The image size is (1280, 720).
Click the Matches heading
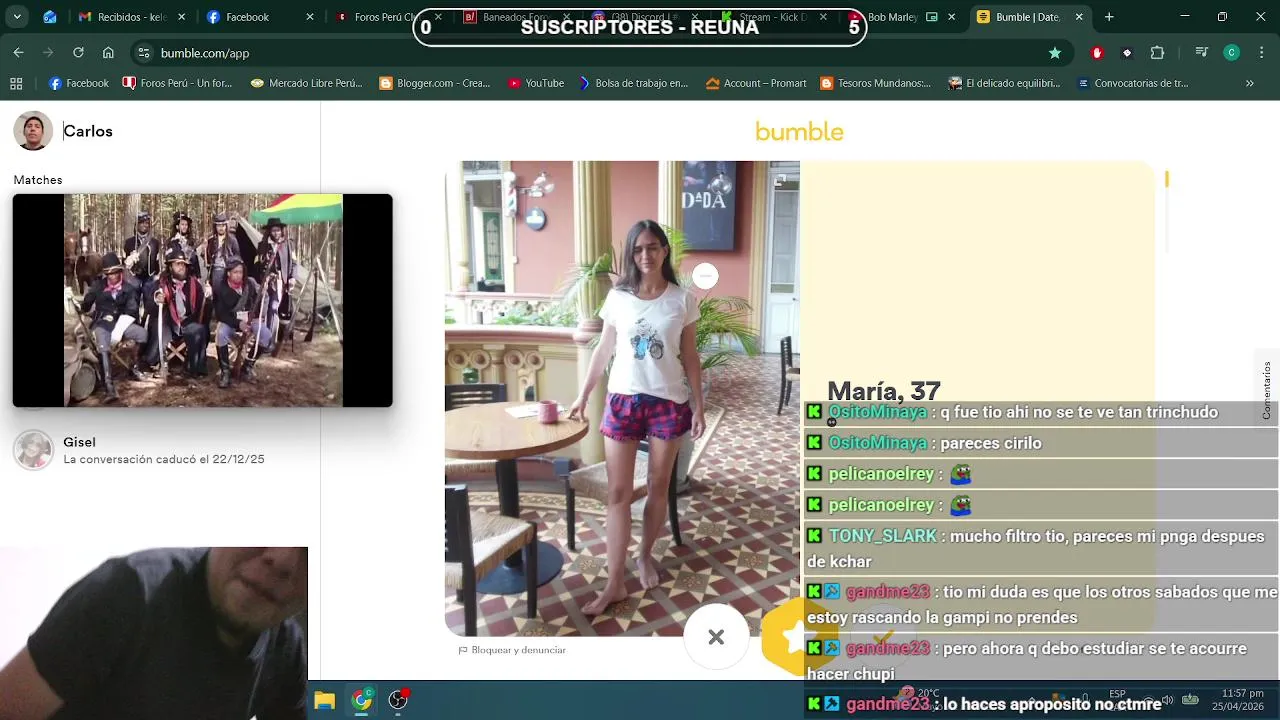coord(38,180)
